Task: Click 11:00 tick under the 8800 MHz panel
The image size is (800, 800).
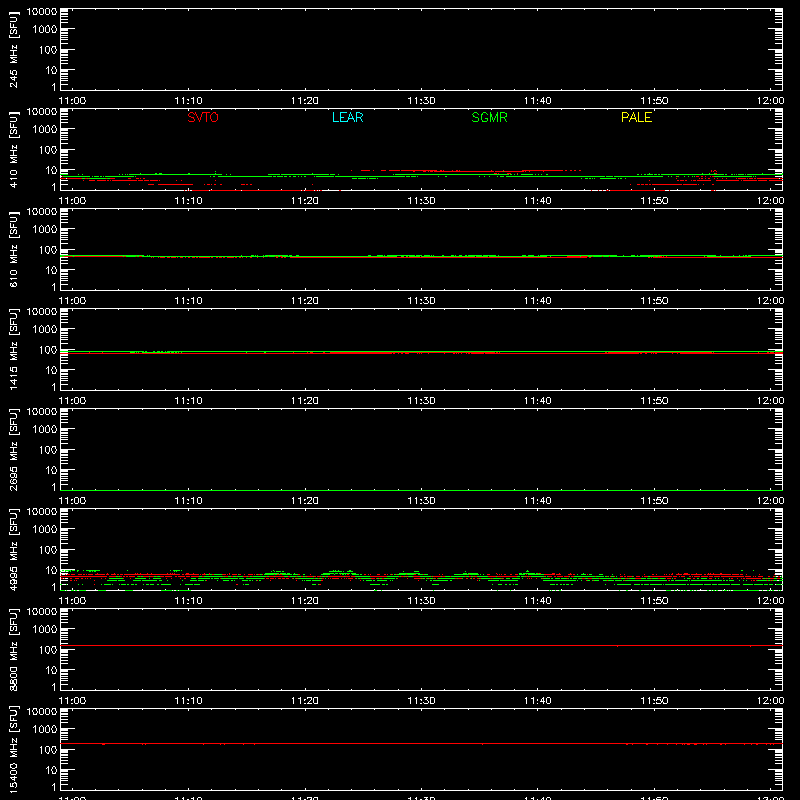Action: [72, 701]
